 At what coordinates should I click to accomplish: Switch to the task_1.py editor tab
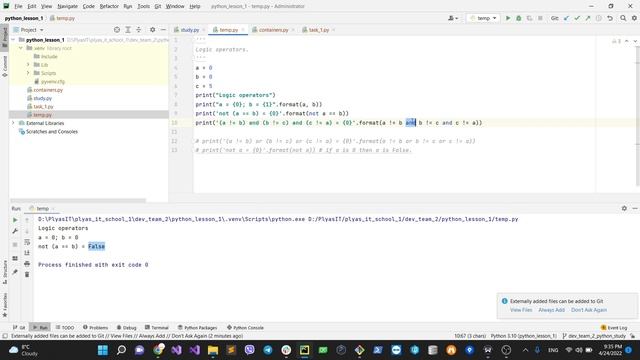pyautogui.click(x=319, y=30)
